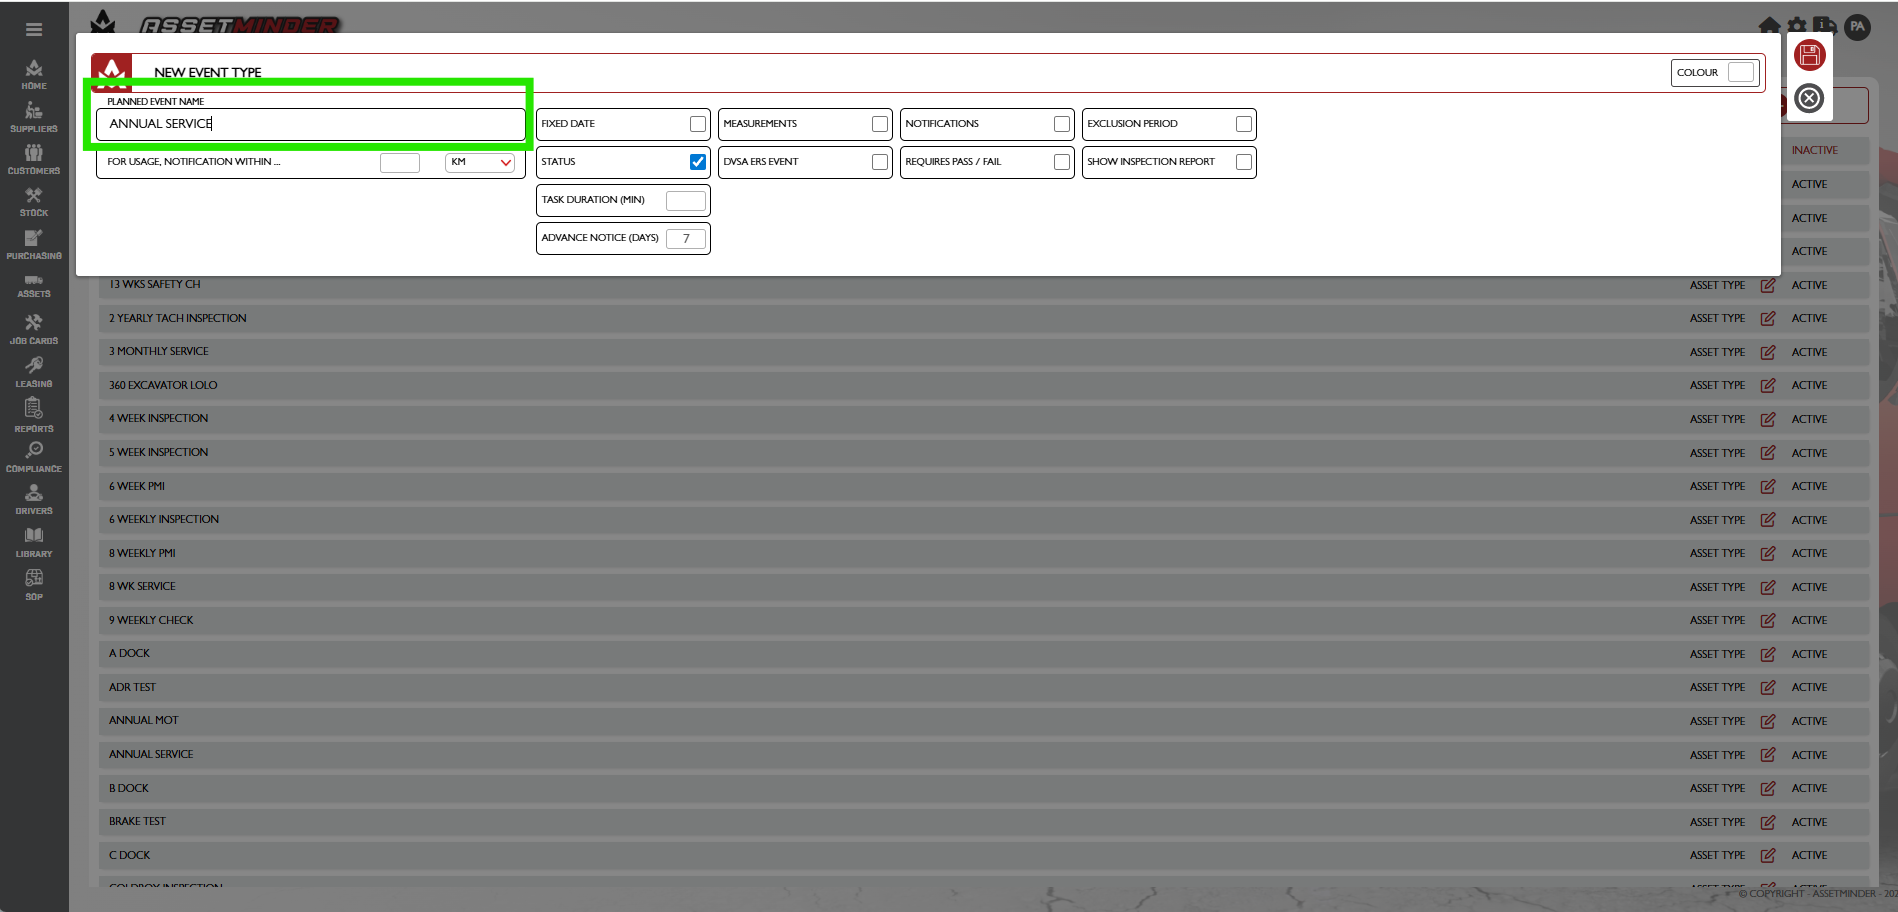The width and height of the screenshot is (1898, 912).
Task: Go to Compliance in the sidebar
Action: point(34,456)
